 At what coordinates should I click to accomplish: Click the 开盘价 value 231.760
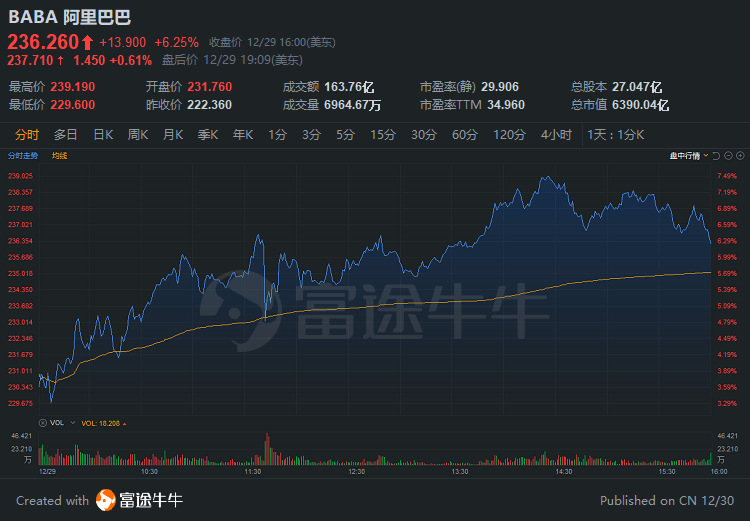point(210,87)
